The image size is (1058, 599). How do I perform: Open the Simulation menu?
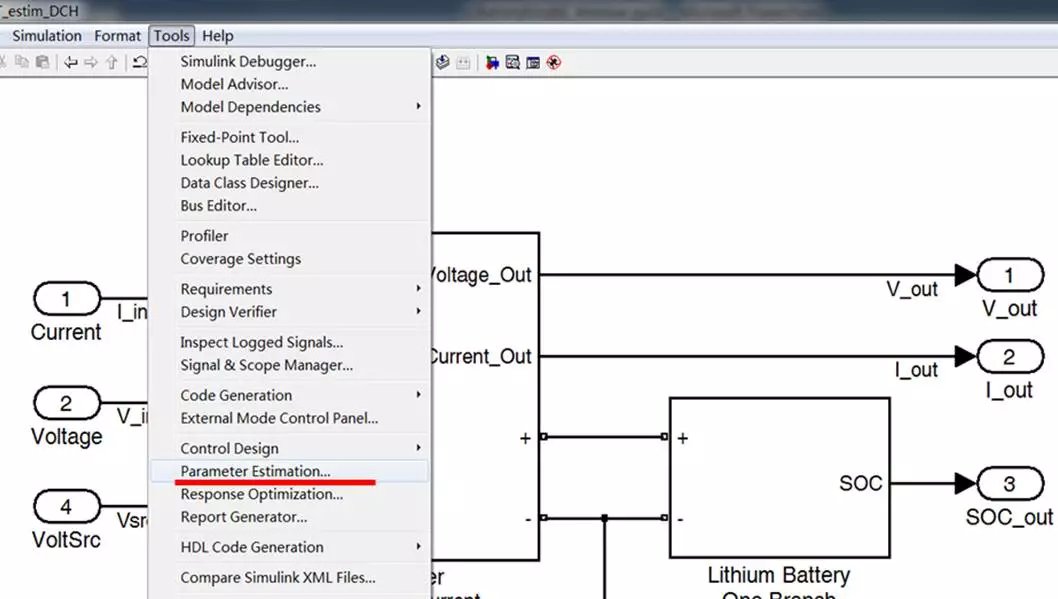point(47,36)
